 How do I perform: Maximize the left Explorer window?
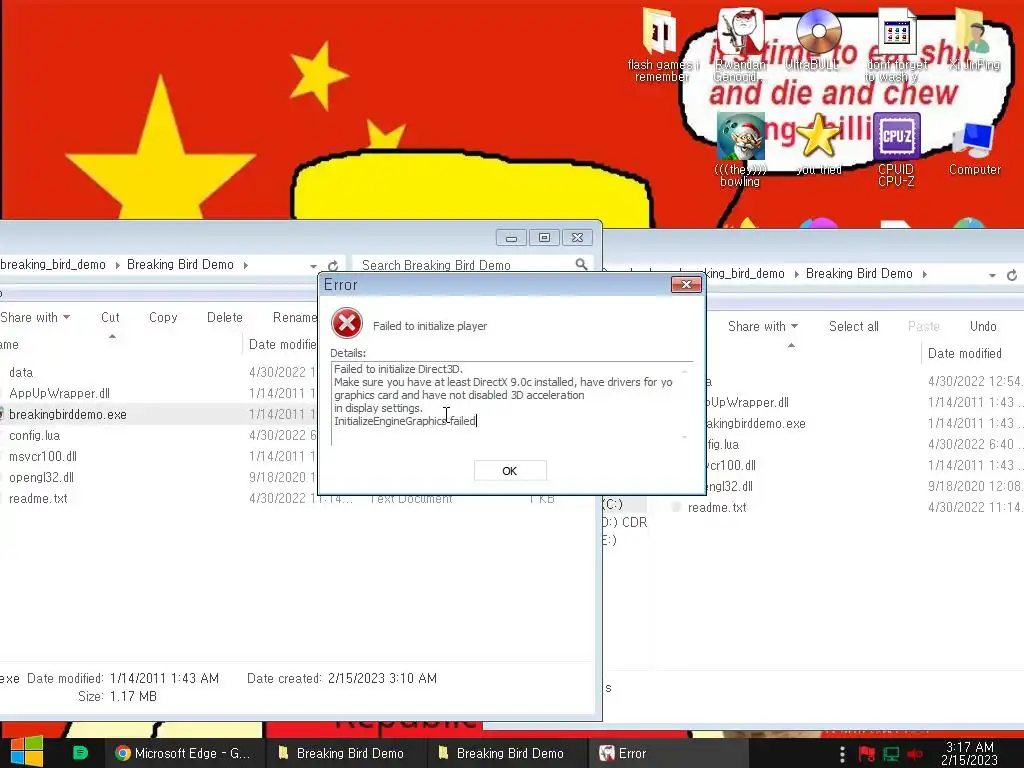[544, 238]
